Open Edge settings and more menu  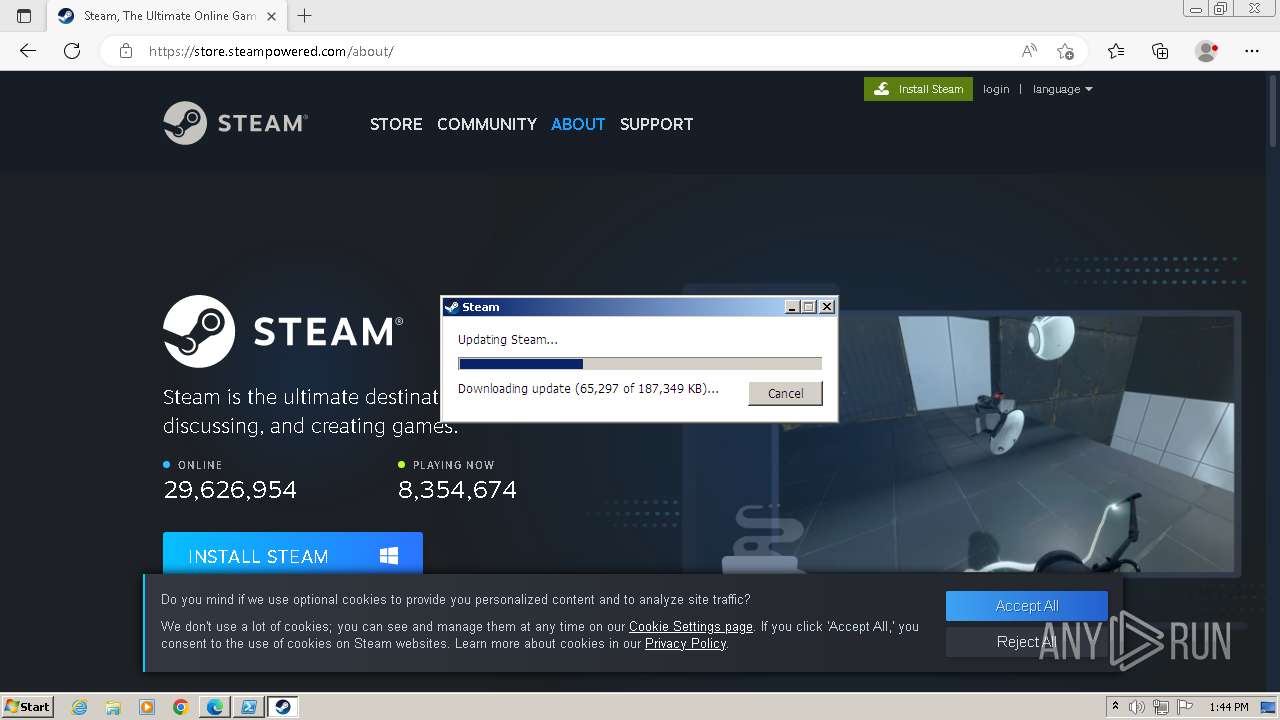1252,51
